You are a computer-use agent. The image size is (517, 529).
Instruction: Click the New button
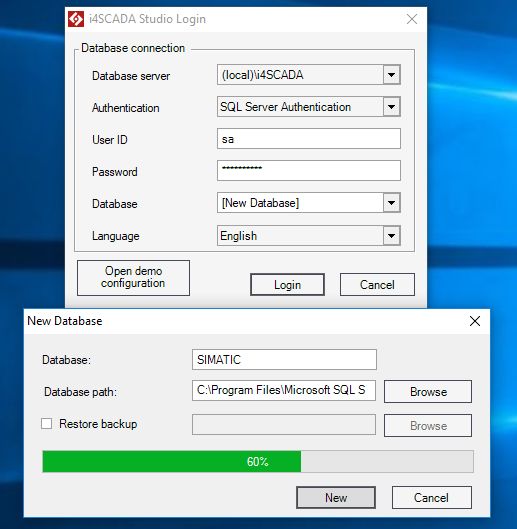[336, 498]
